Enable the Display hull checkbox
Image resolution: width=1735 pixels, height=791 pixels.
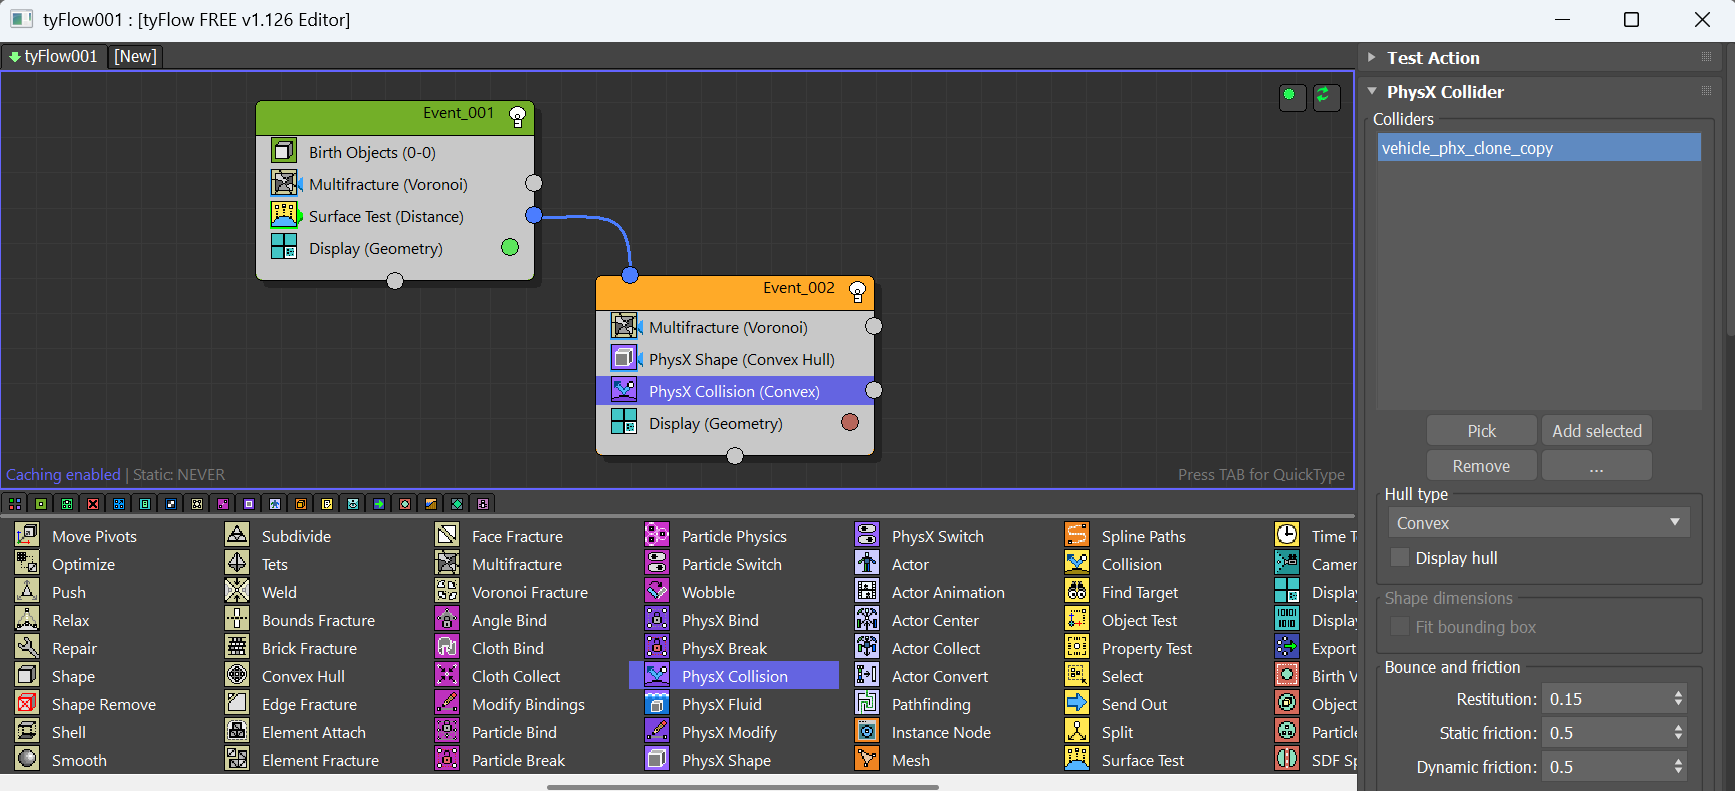tap(1400, 557)
